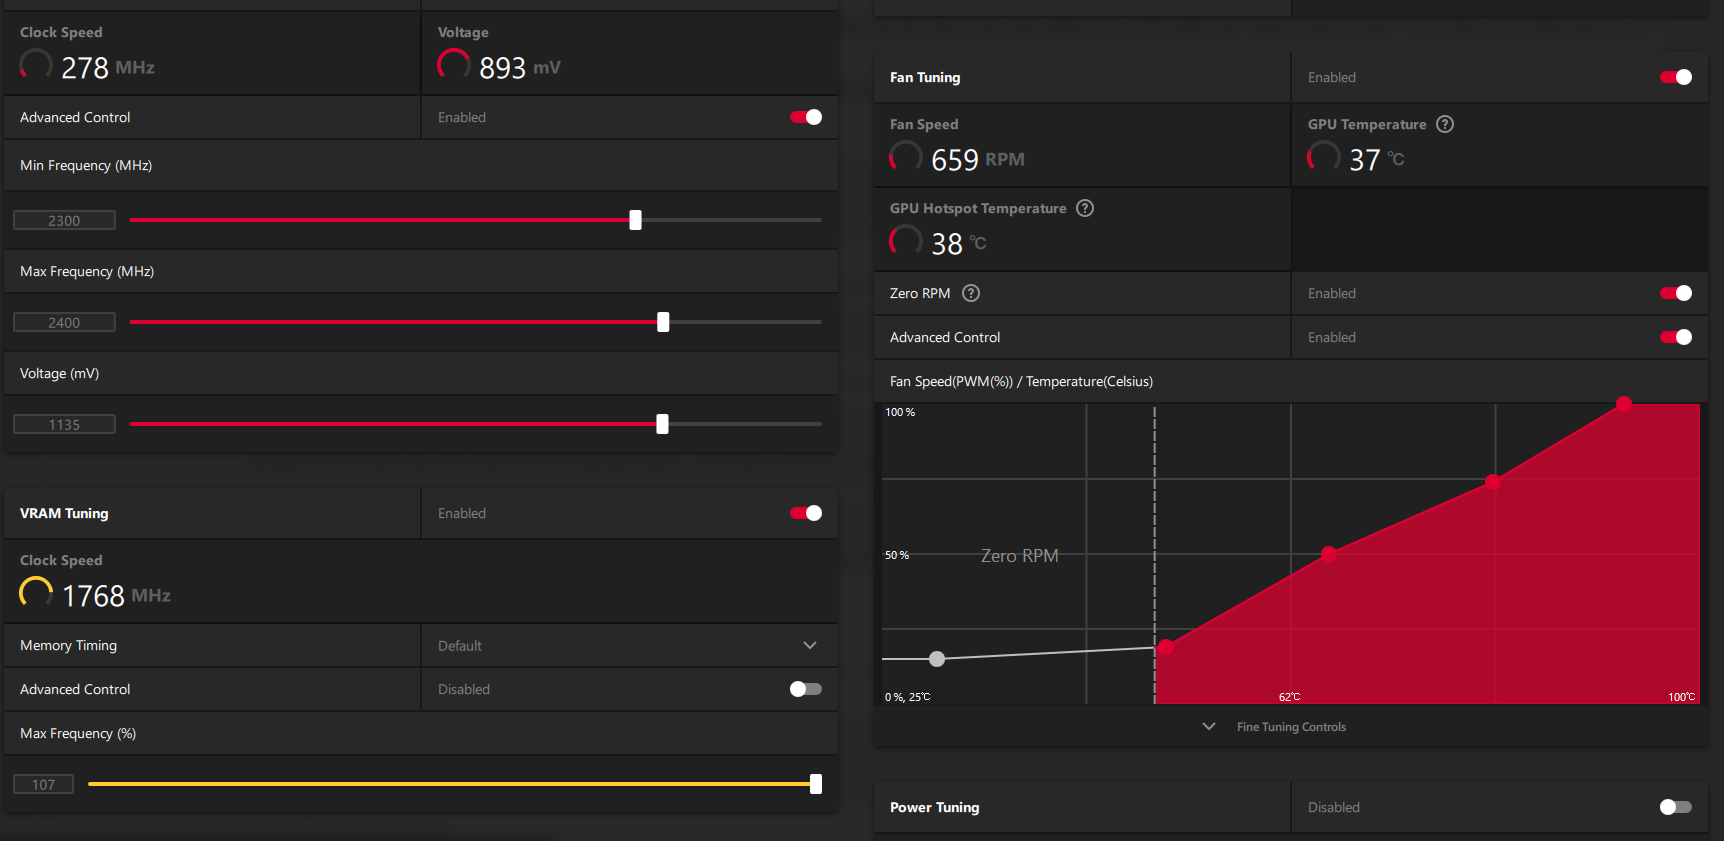The height and width of the screenshot is (841, 1724).
Task: Click the VRAM Max Frequency 107 field
Action: click(x=43, y=784)
